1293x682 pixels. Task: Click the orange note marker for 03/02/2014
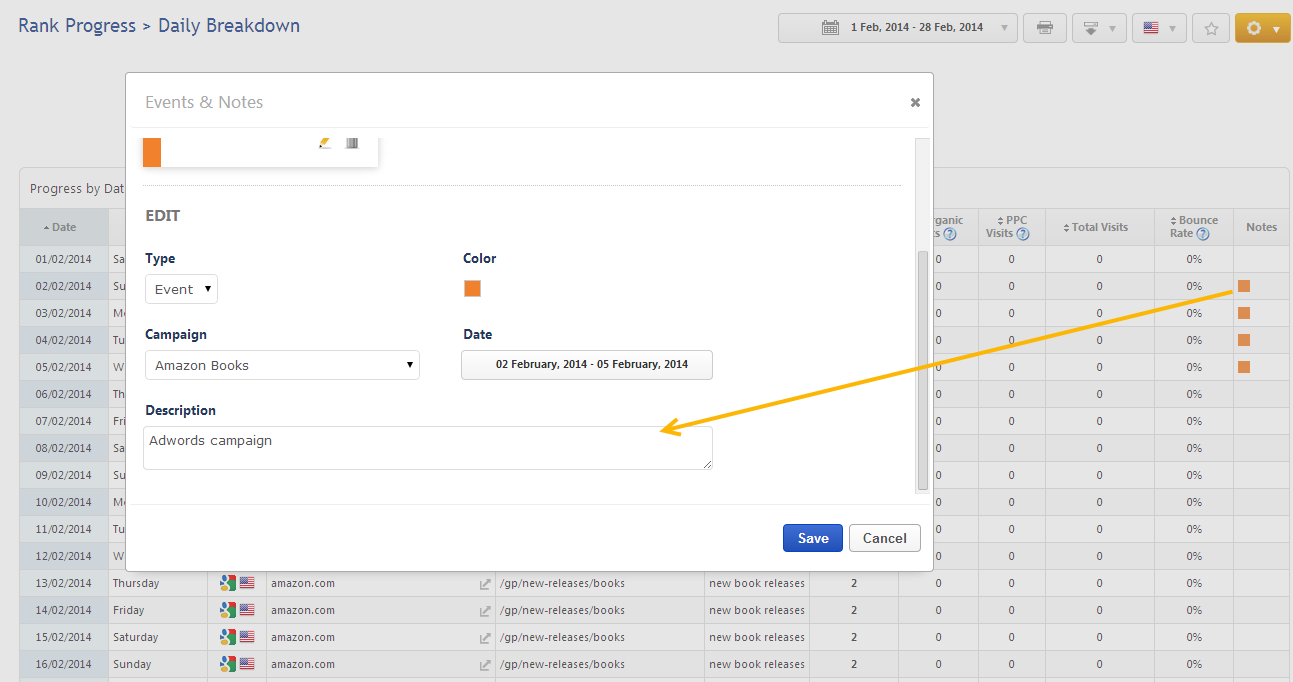1244,313
